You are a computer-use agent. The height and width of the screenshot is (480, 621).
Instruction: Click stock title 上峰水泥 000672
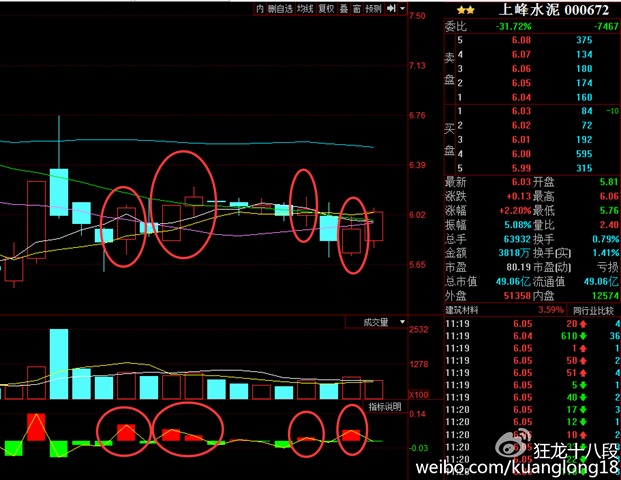(x=546, y=10)
